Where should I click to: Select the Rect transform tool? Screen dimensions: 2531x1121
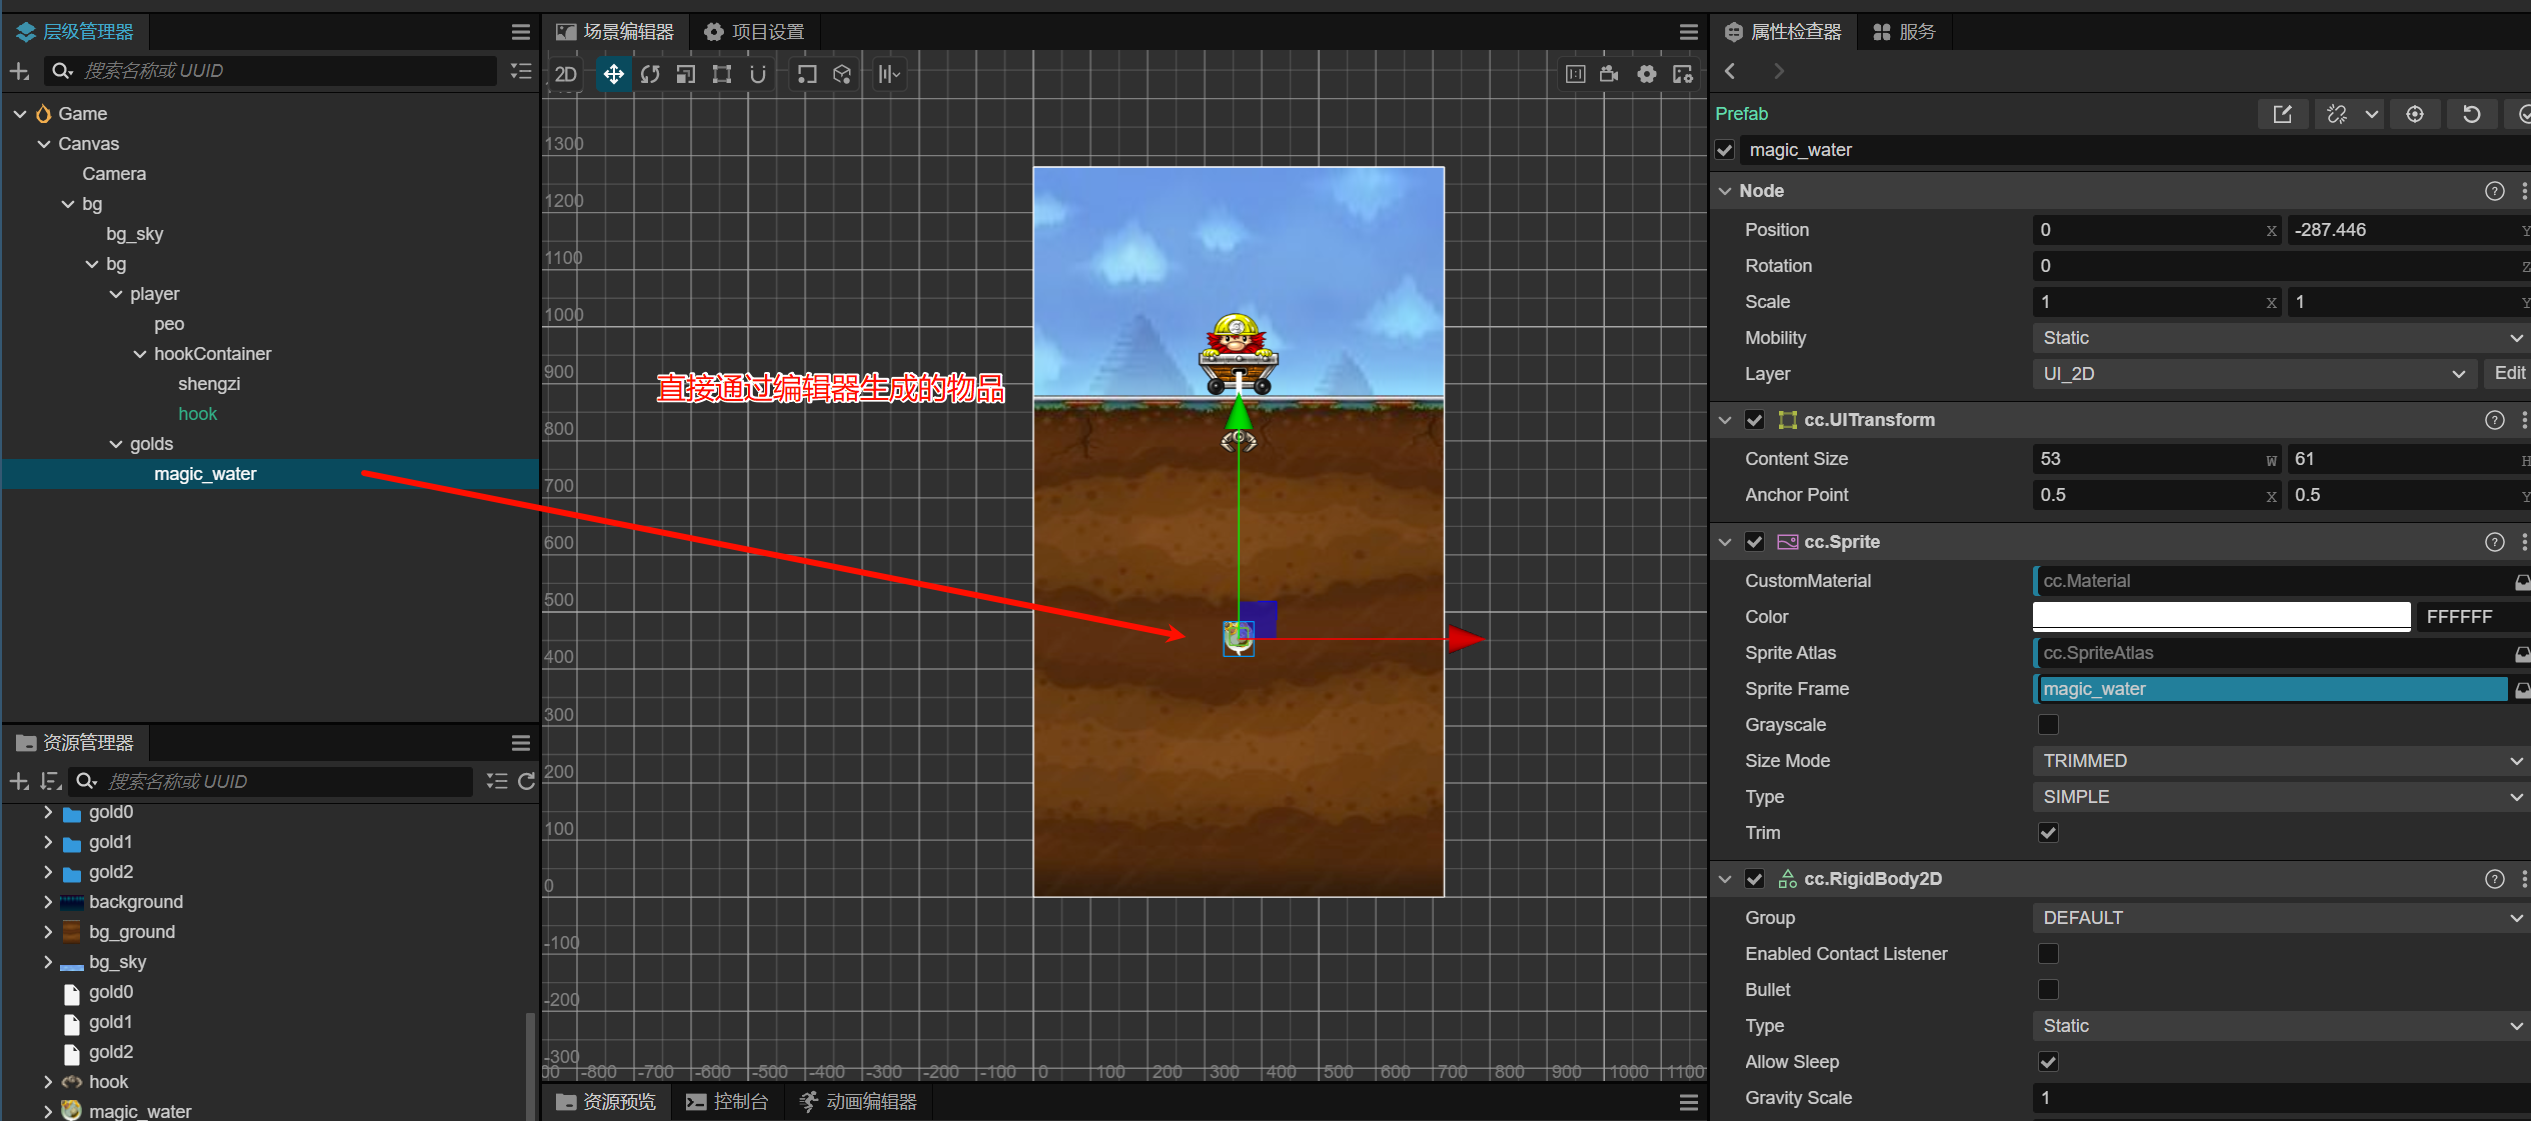click(722, 74)
